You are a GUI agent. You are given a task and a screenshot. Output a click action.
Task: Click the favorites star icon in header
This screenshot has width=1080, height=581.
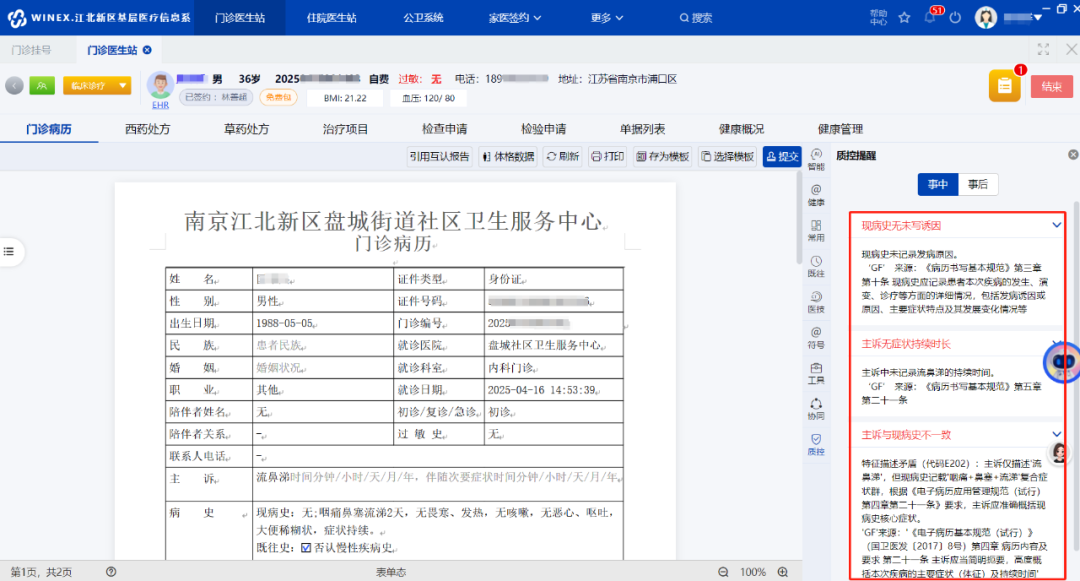pyautogui.click(x=904, y=18)
